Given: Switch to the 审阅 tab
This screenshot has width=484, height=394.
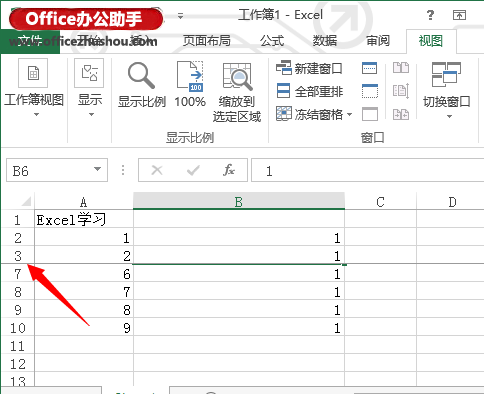Looking at the screenshot, I should click(x=378, y=41).
